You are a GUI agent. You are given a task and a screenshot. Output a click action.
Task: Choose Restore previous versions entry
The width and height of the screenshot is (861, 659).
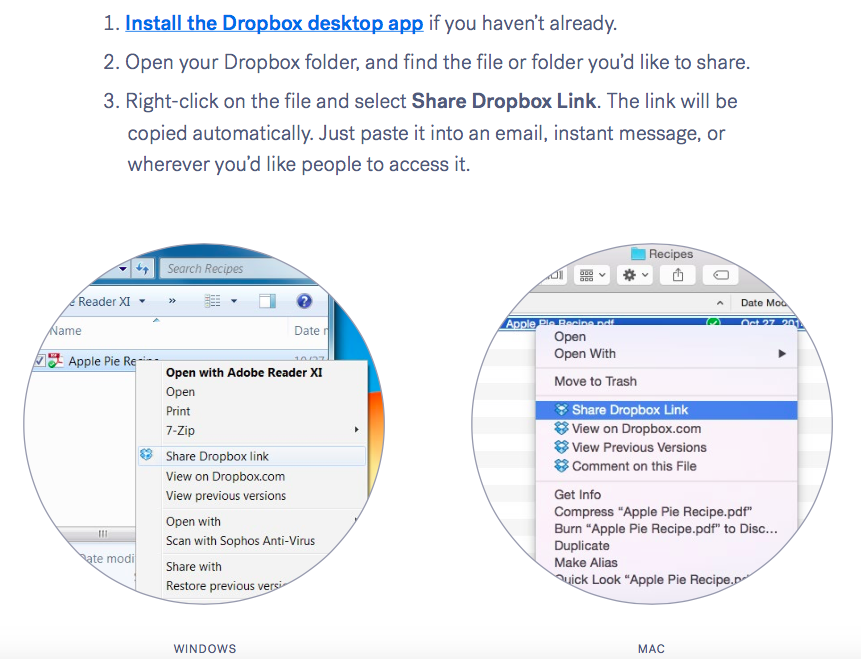(226, 586)
